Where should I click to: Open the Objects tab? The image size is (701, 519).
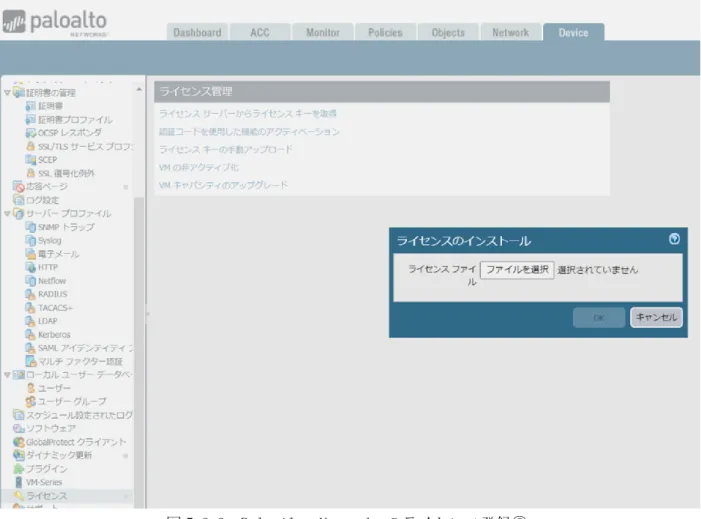[448, 33]
